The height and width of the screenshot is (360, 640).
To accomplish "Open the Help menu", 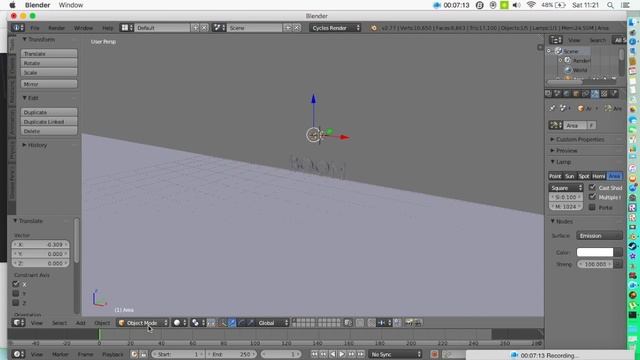I will pos(108,28).
